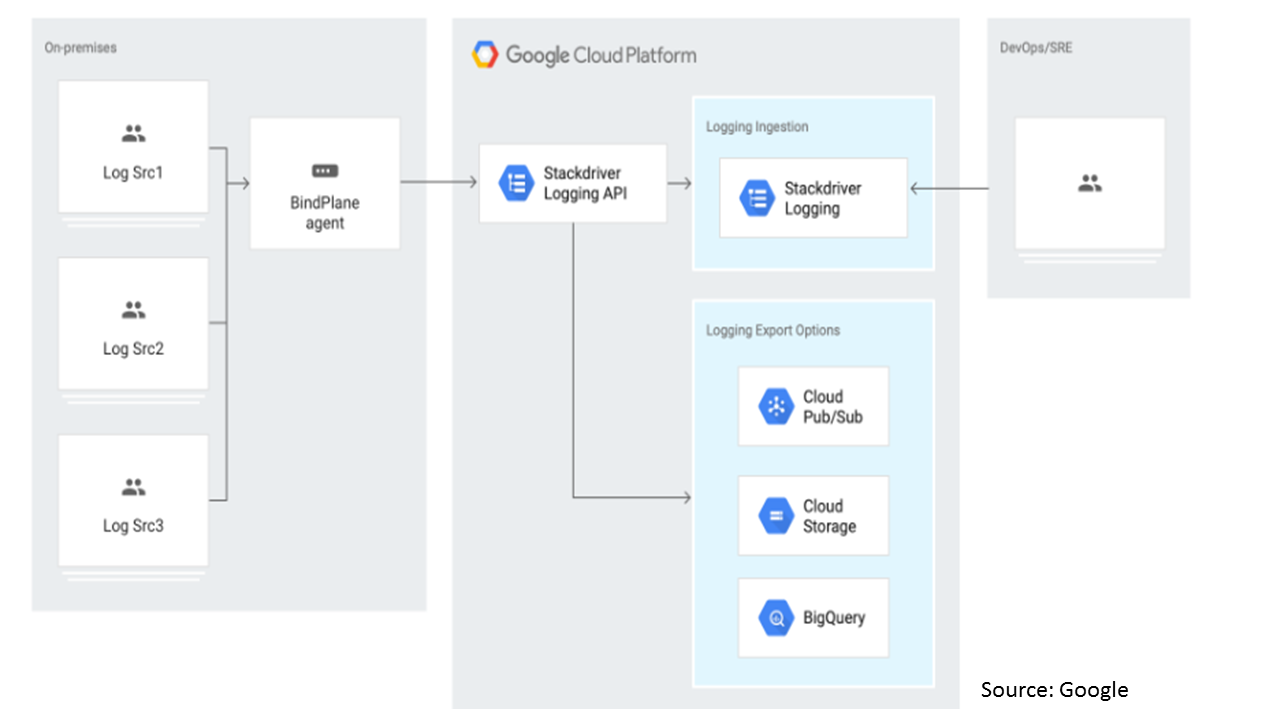
Task: Click the BigQuery hexagon icon
Action: [x=776, y=618]
